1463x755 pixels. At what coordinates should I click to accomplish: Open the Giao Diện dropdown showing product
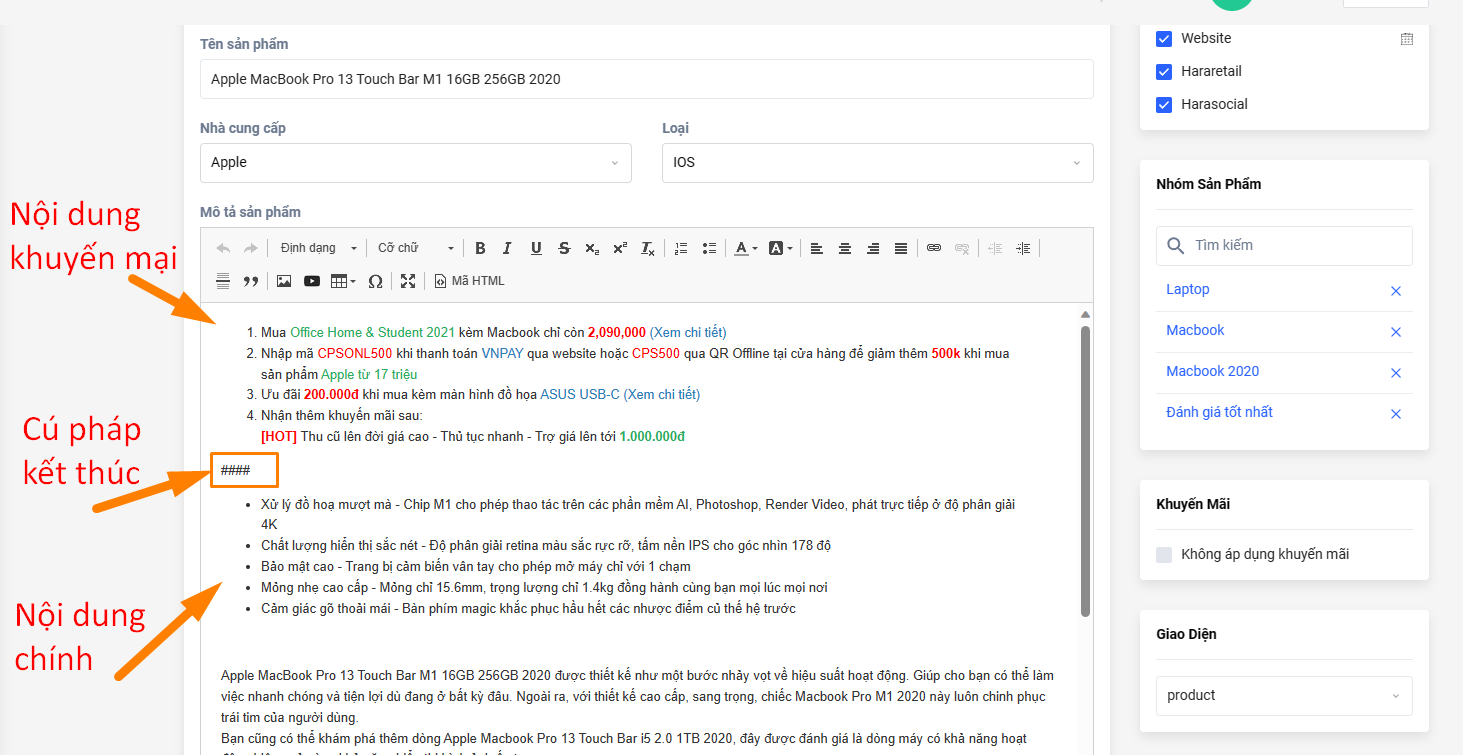(x=1284, y=696)
